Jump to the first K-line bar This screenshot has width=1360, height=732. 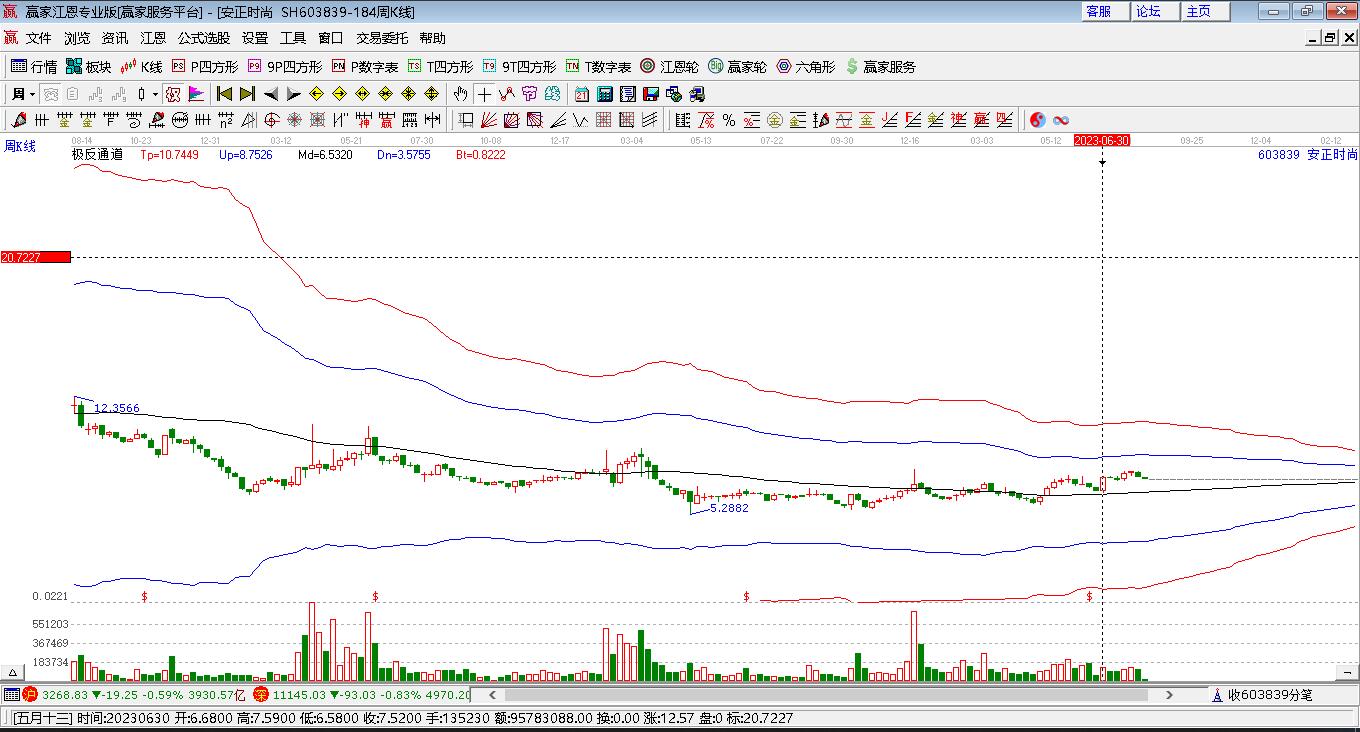click(x=224, y=94)
